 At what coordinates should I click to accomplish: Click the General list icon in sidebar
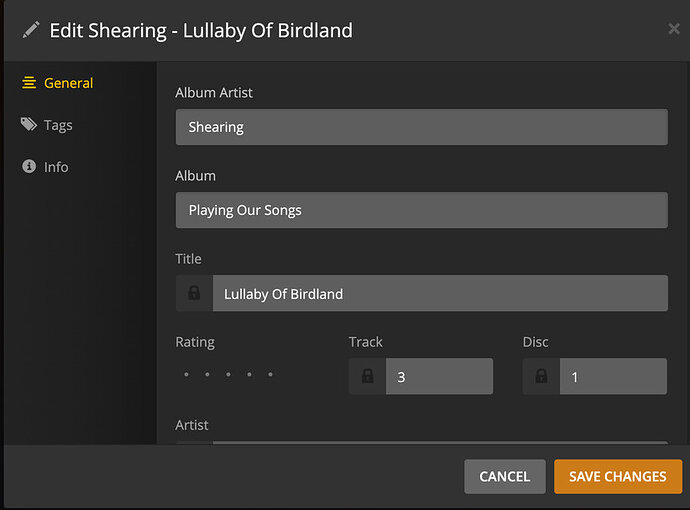pos(29,83)
